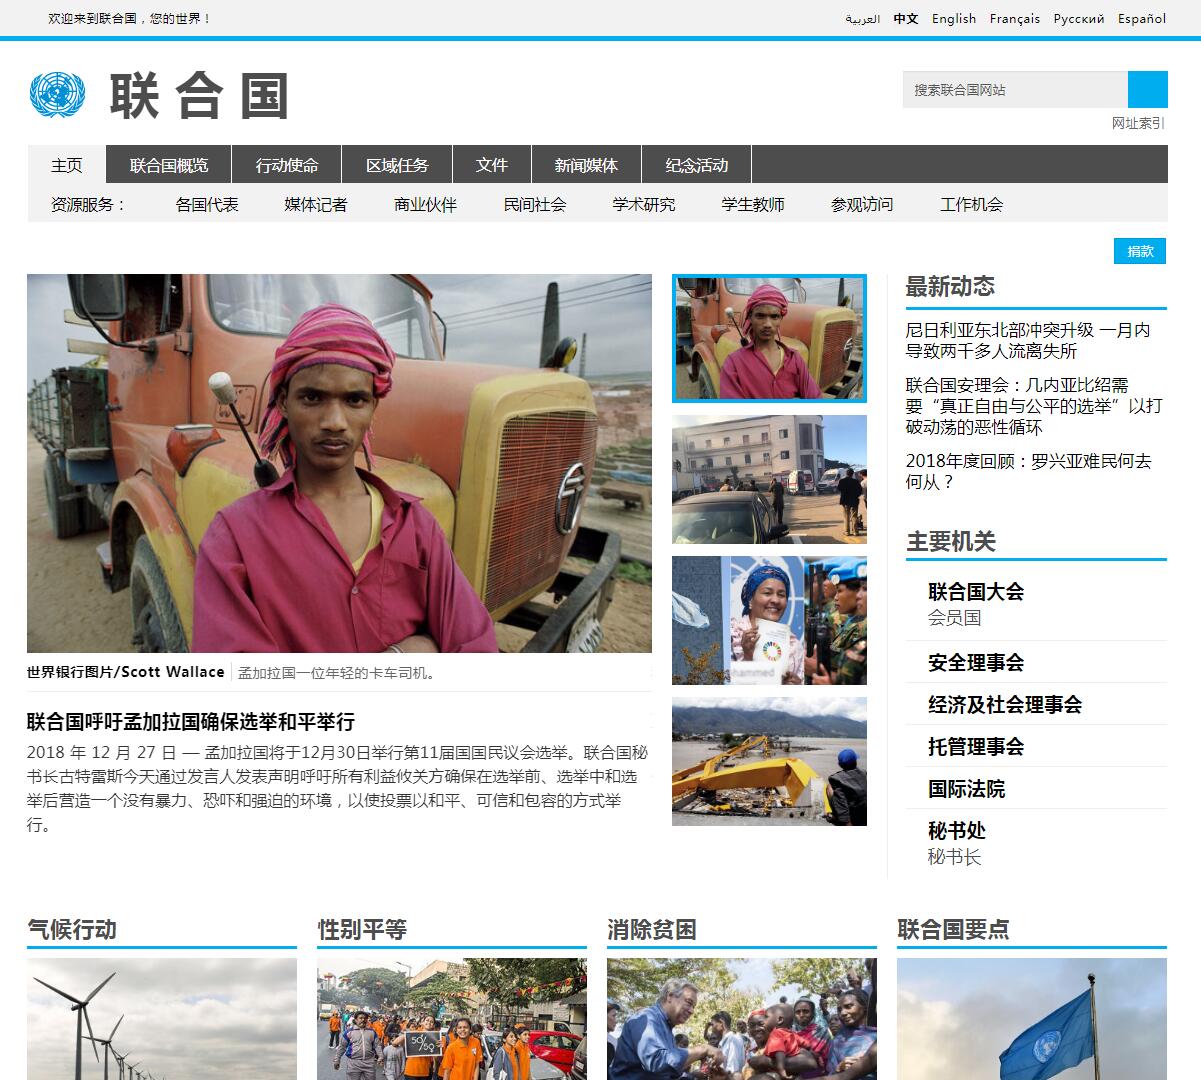Click the 主要机关 heading
Image resolution: width=1201 pixels, height=1080 pixels.
[950, 541]
